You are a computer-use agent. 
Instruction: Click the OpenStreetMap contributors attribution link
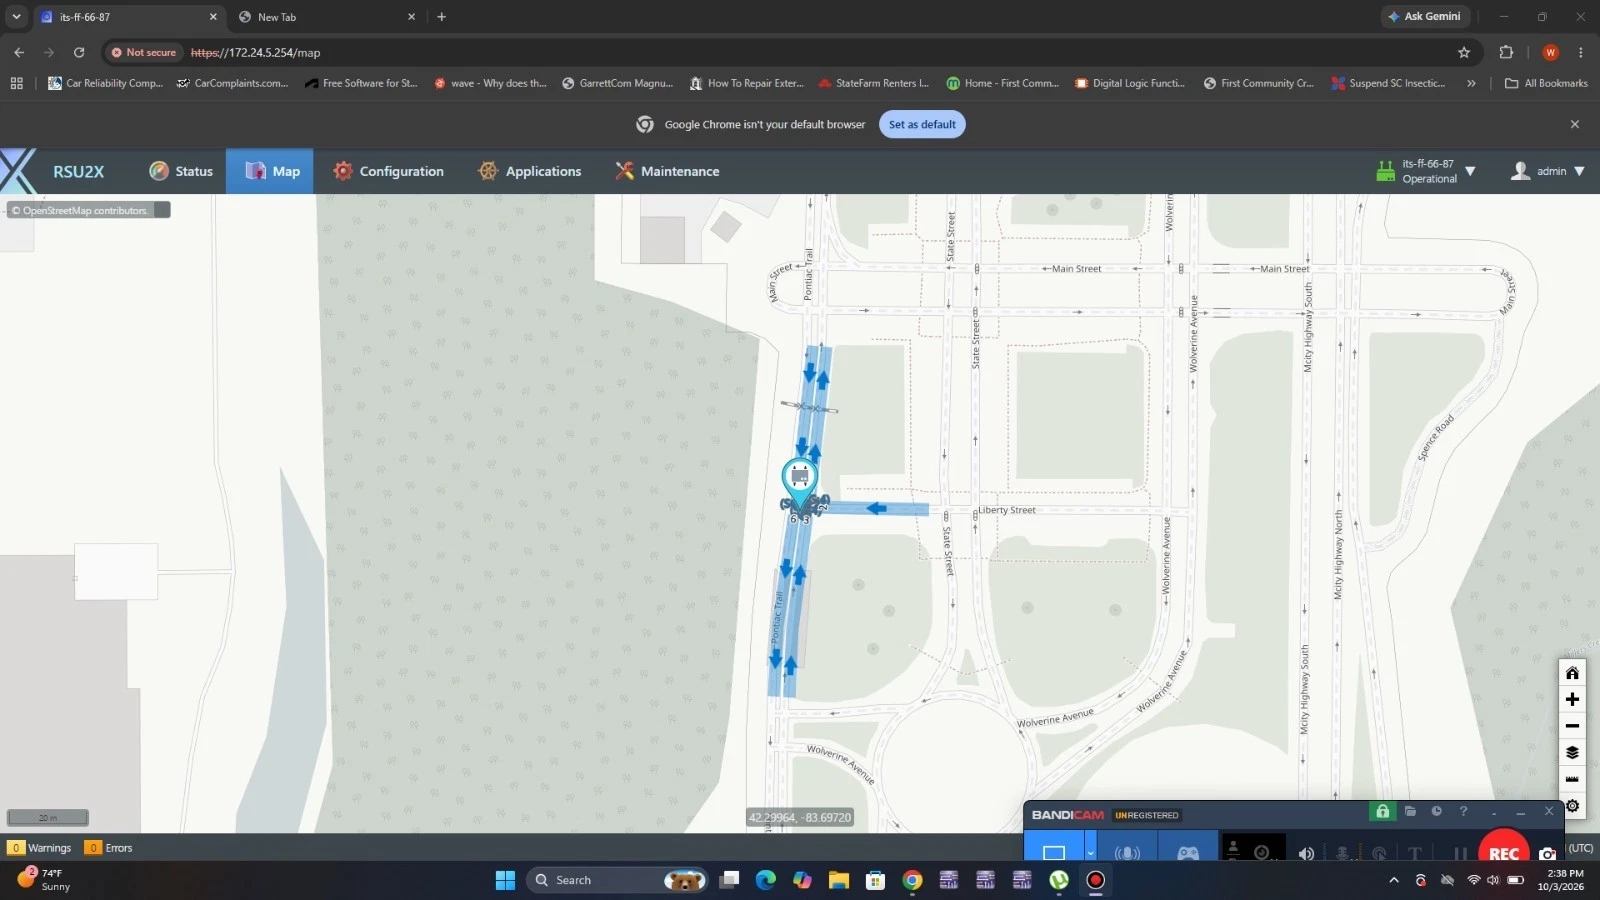(86, 210)
